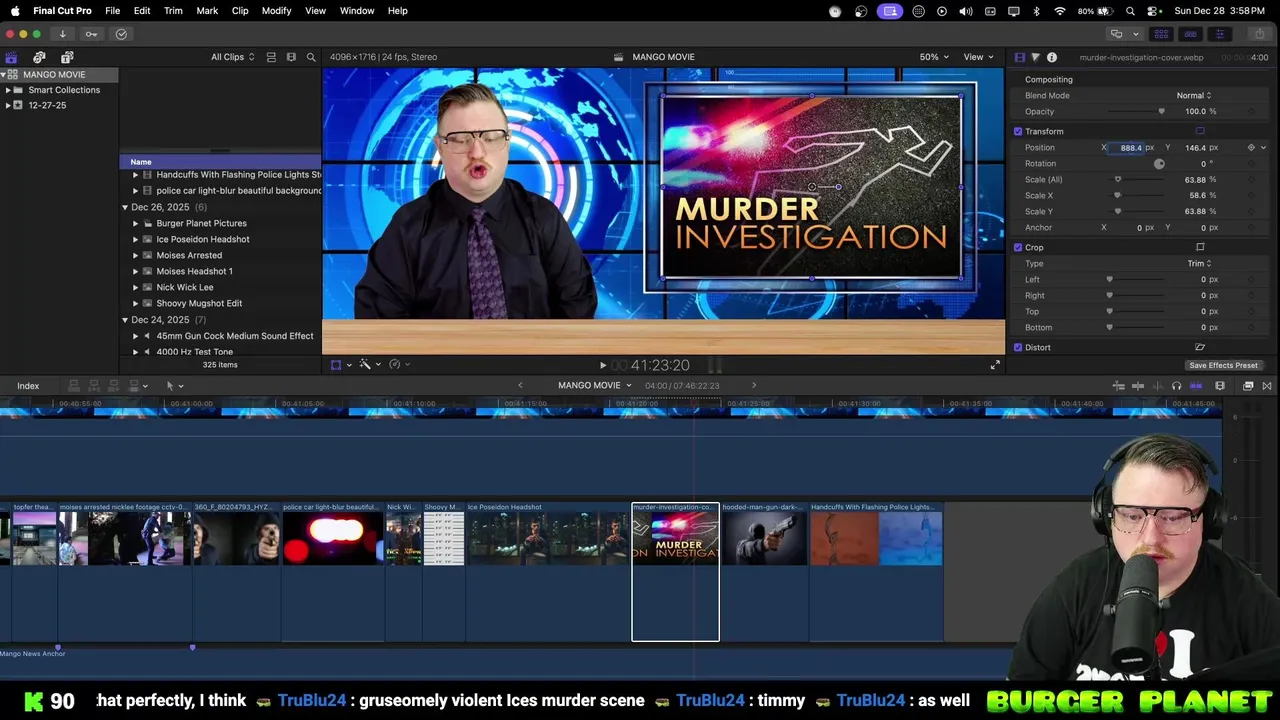Expand Smart Collections folder
The image size is (1280, 720).
(8, 90)
